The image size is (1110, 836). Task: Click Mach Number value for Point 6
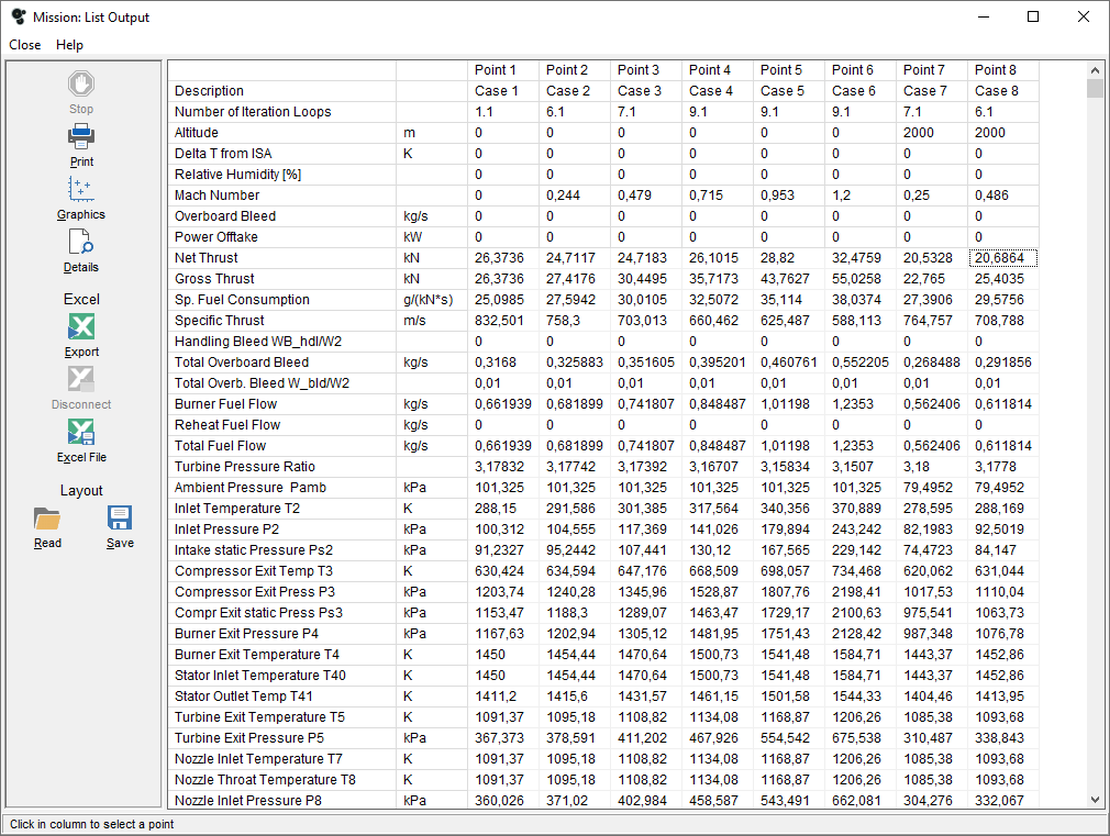(842, 195)
